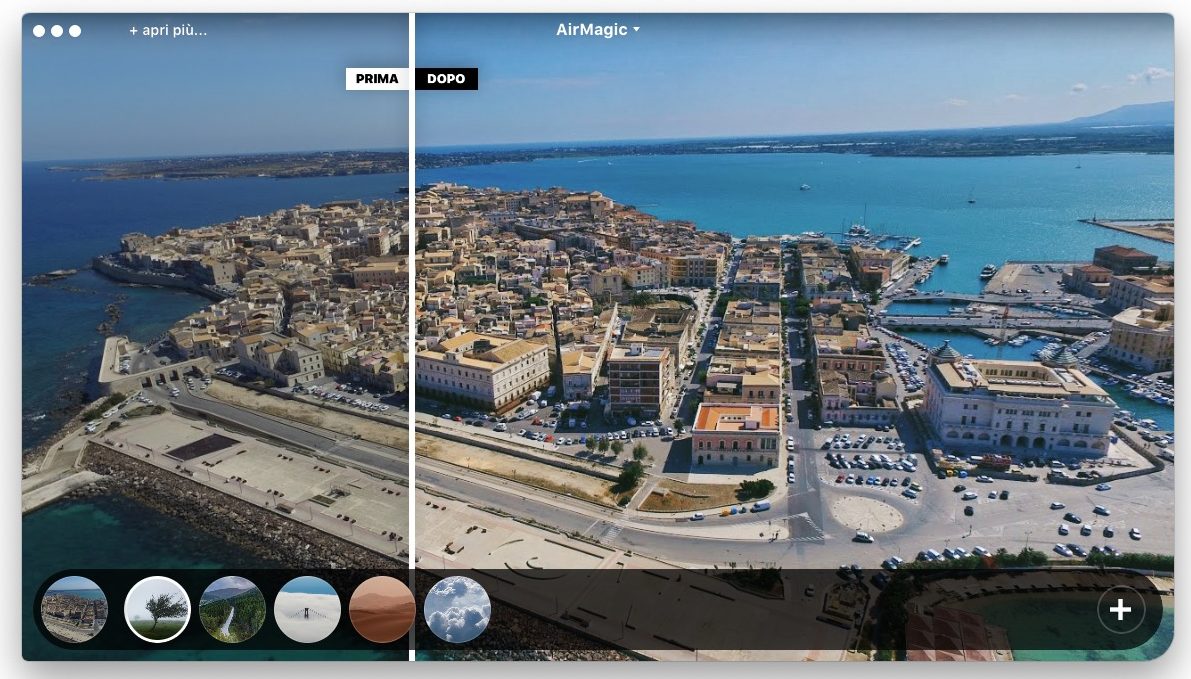
Task: Choose the clouds sky style thumbnail
Action: point(457,609)
